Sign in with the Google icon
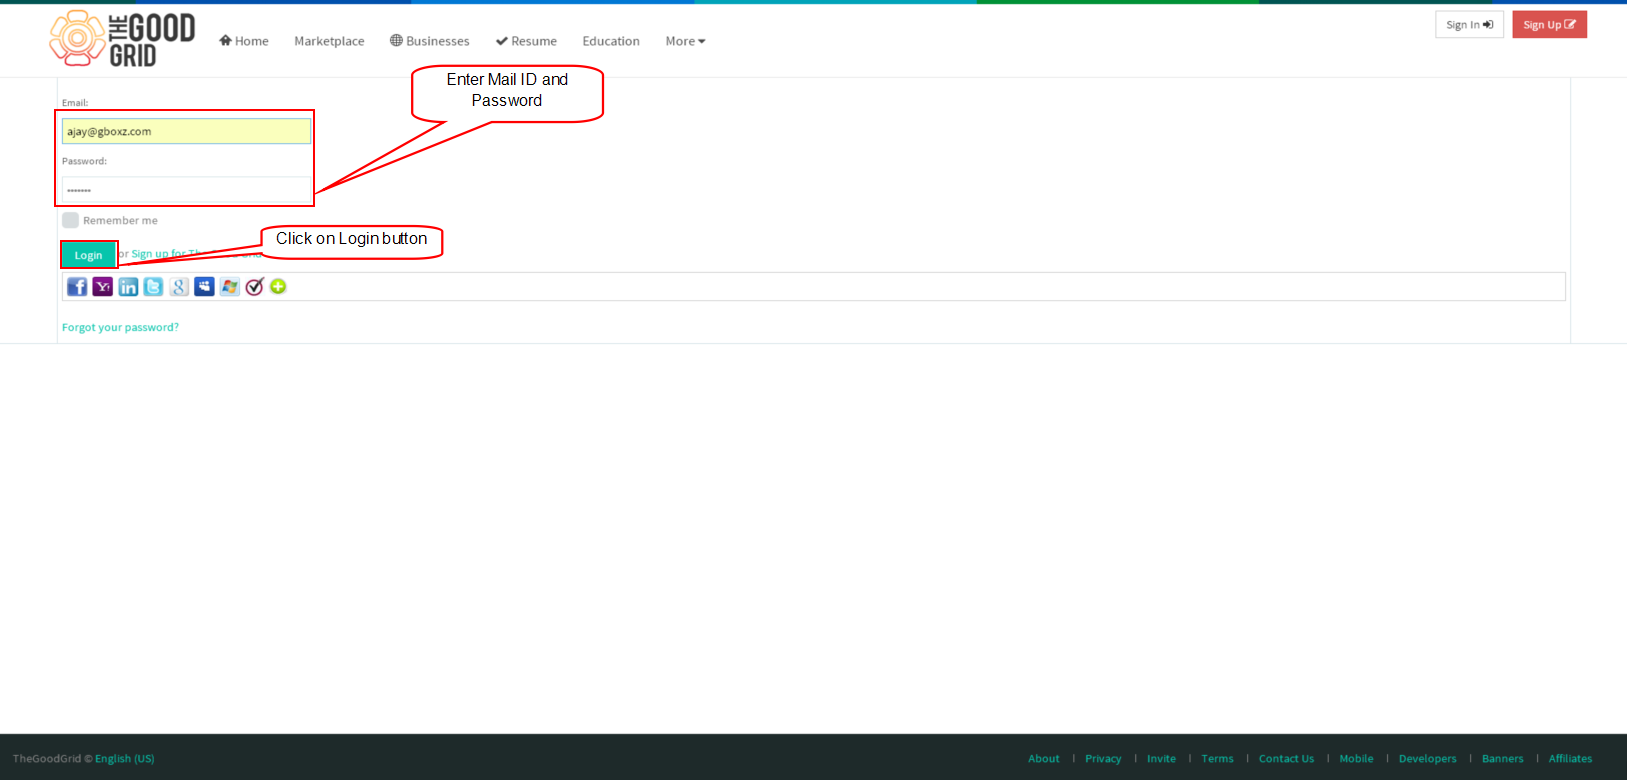Viewport: 1630px width, 780px height. click(179, 287)
